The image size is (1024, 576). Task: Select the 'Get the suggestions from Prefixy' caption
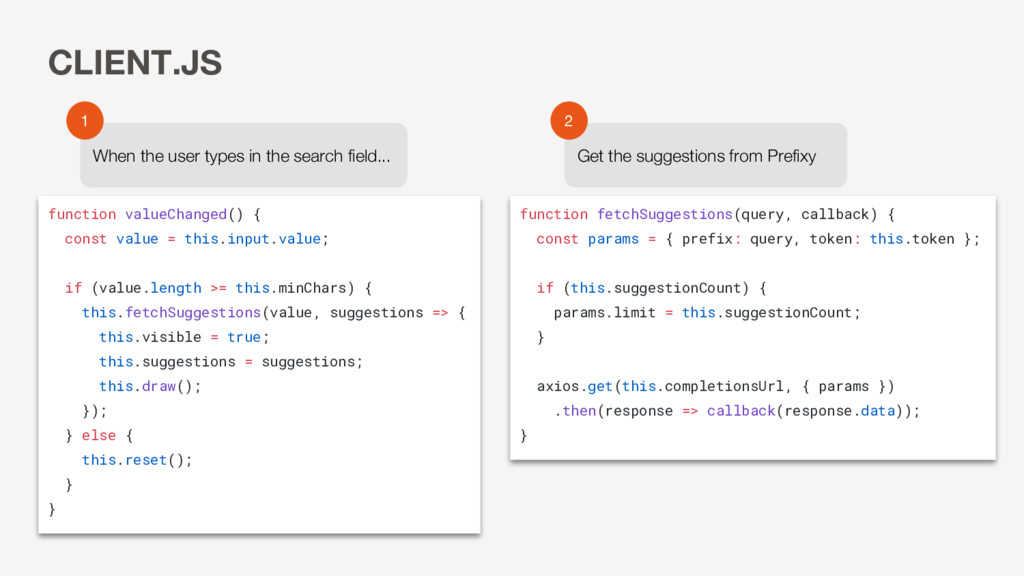[x=696, y=156]
